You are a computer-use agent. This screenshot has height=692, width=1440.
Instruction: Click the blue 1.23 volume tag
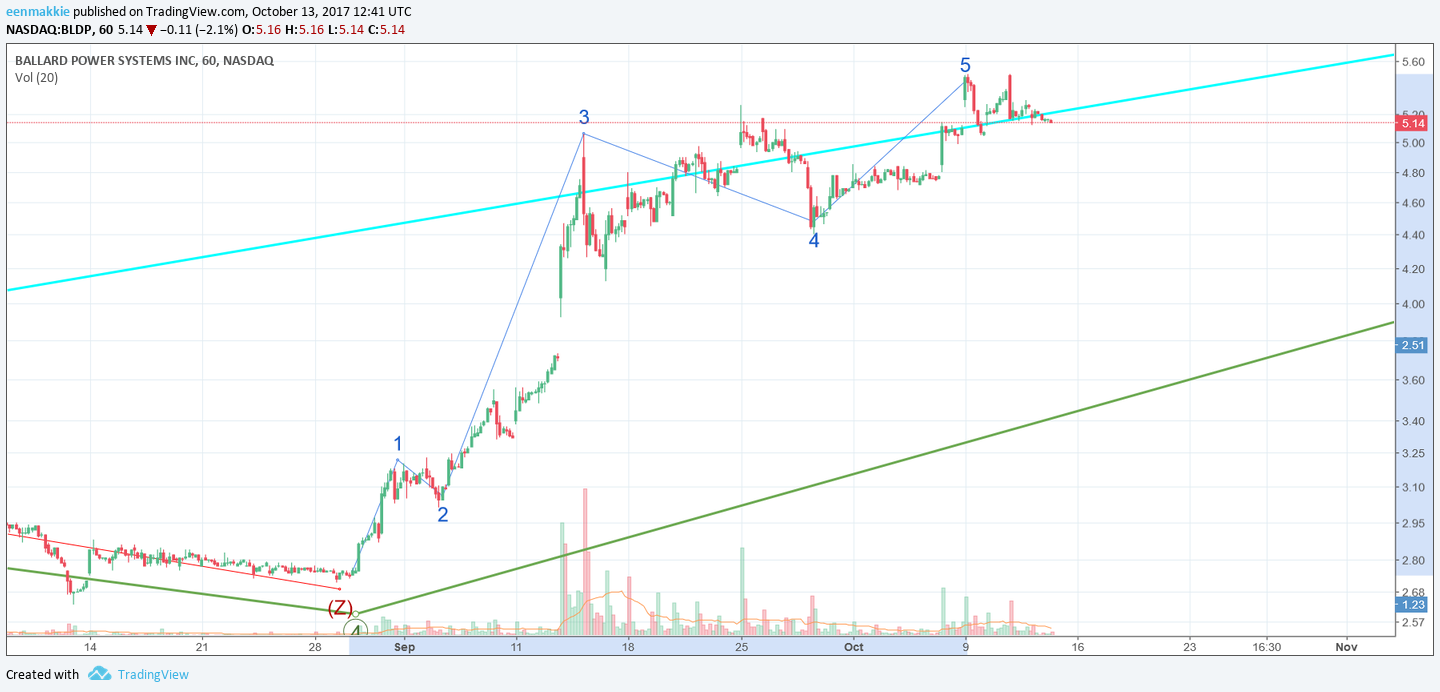1412,605
